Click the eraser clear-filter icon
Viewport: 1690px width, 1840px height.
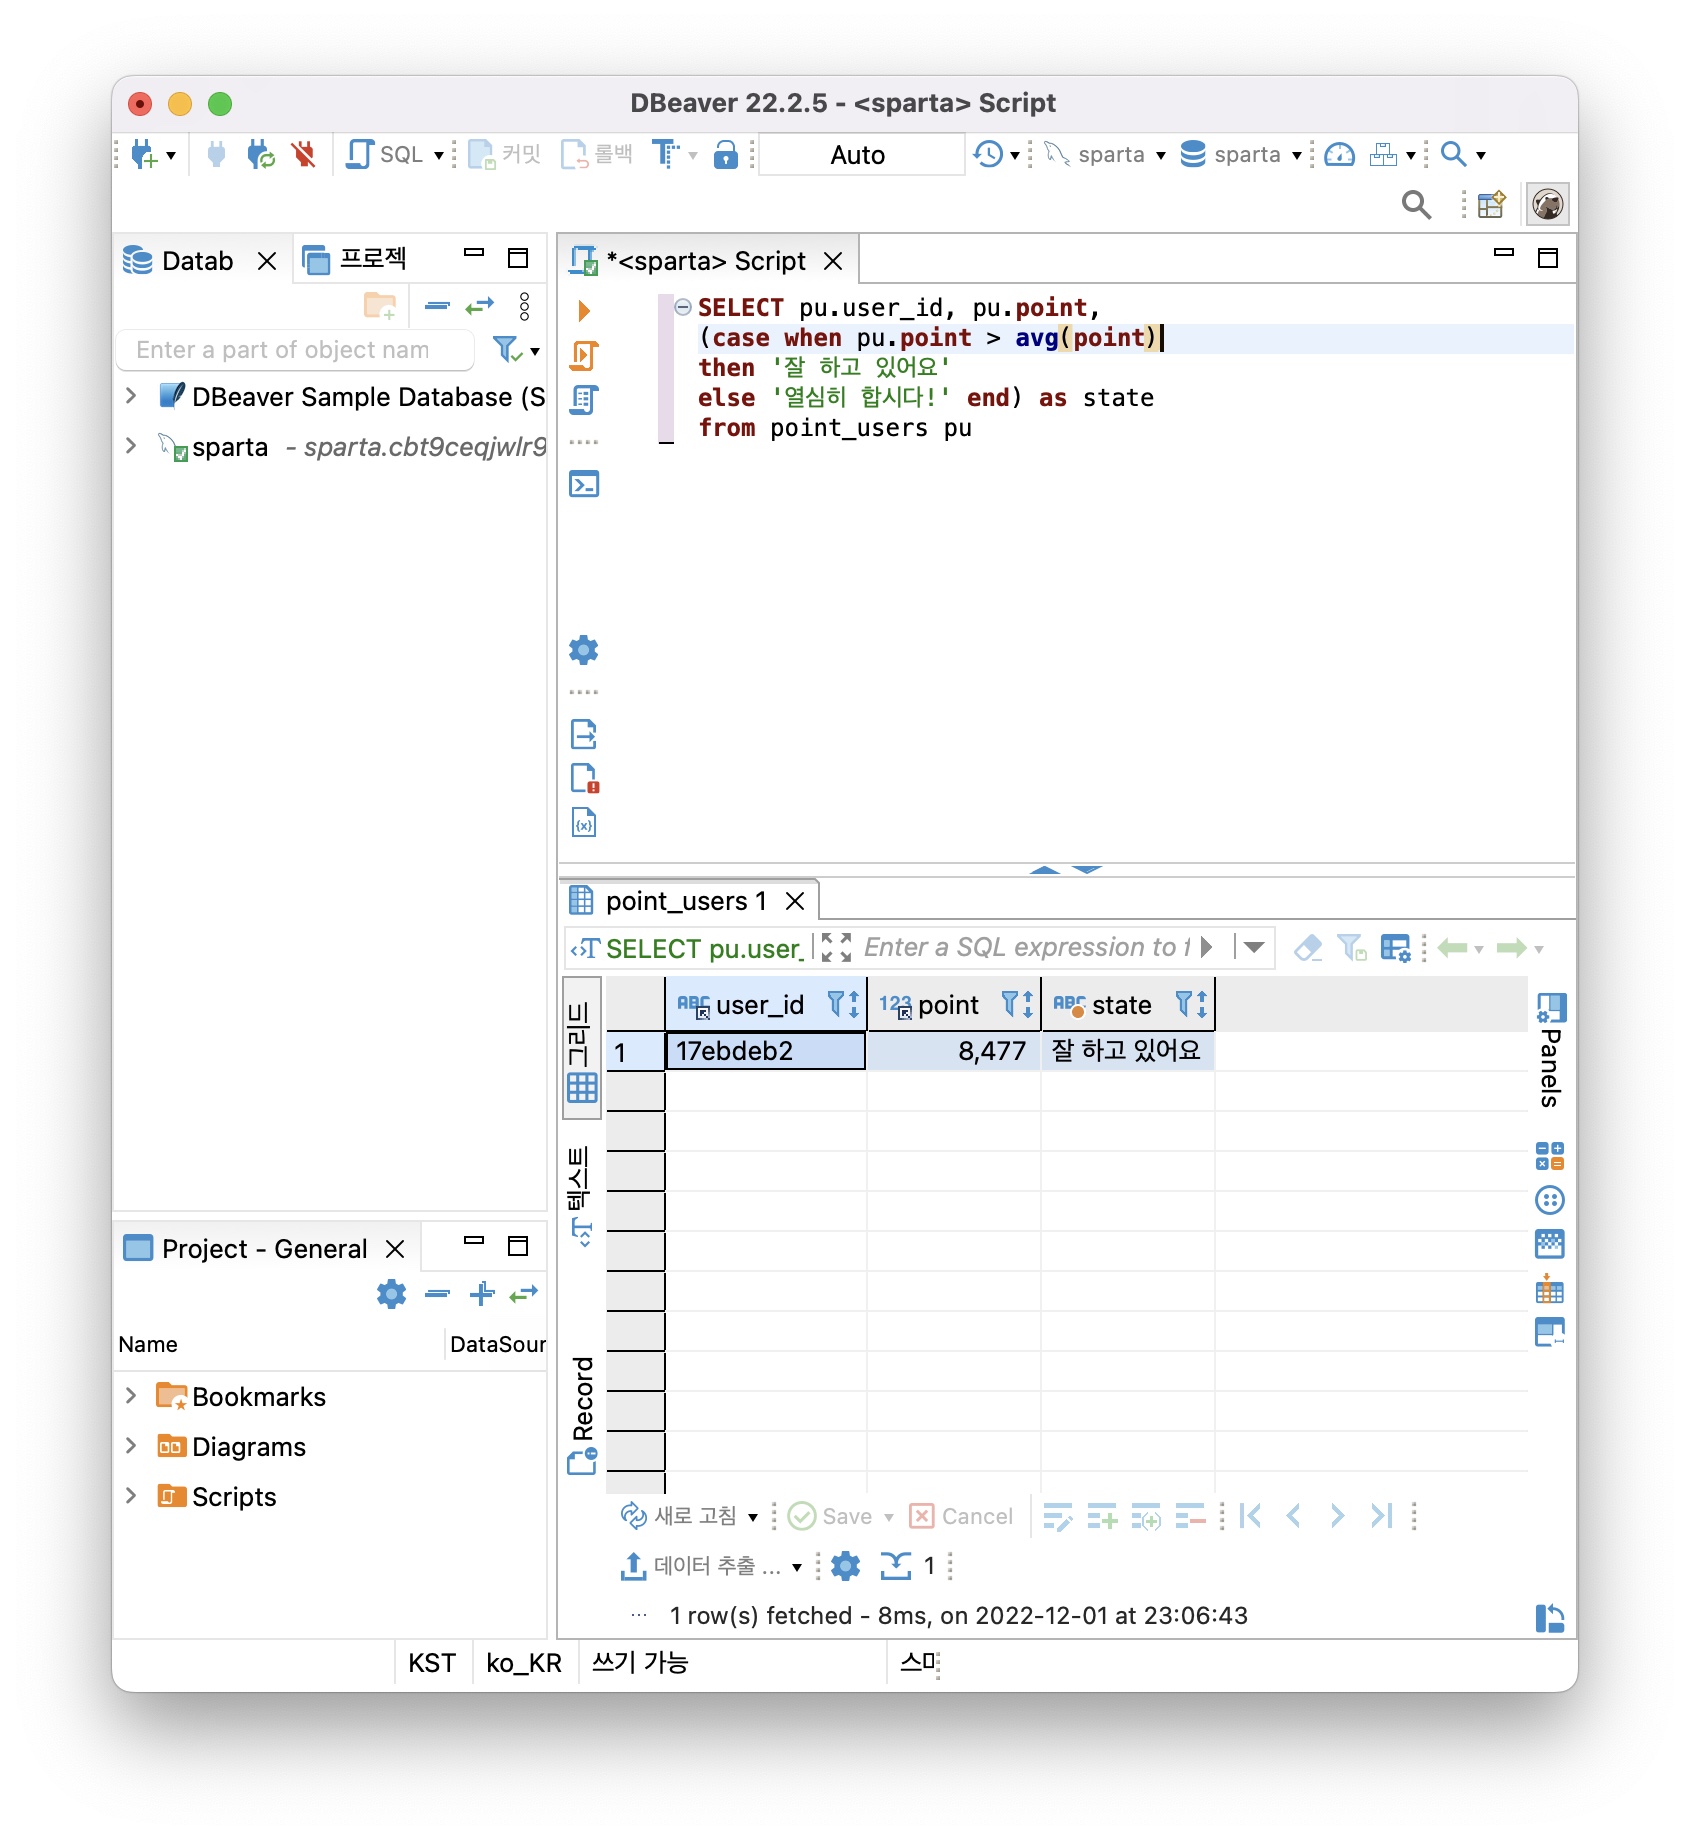[1308, 947]
